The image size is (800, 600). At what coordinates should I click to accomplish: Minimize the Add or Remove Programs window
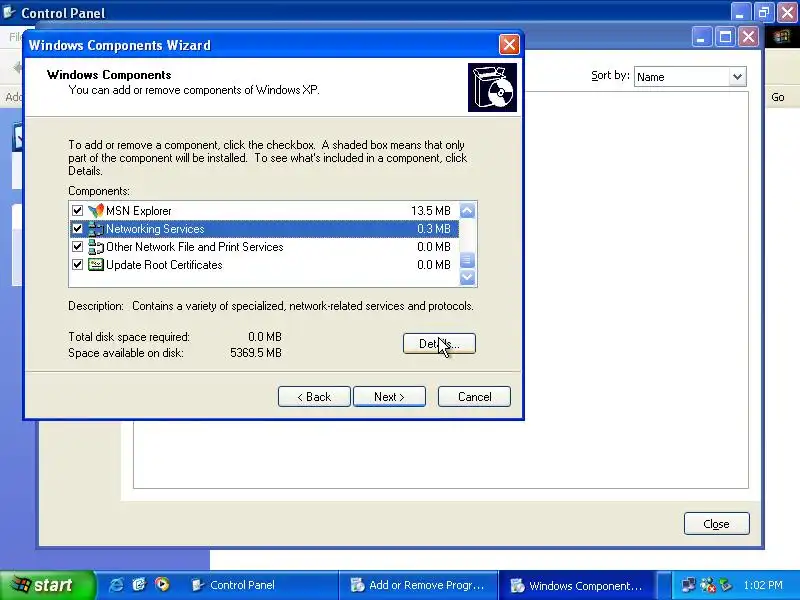coord(702,37)
